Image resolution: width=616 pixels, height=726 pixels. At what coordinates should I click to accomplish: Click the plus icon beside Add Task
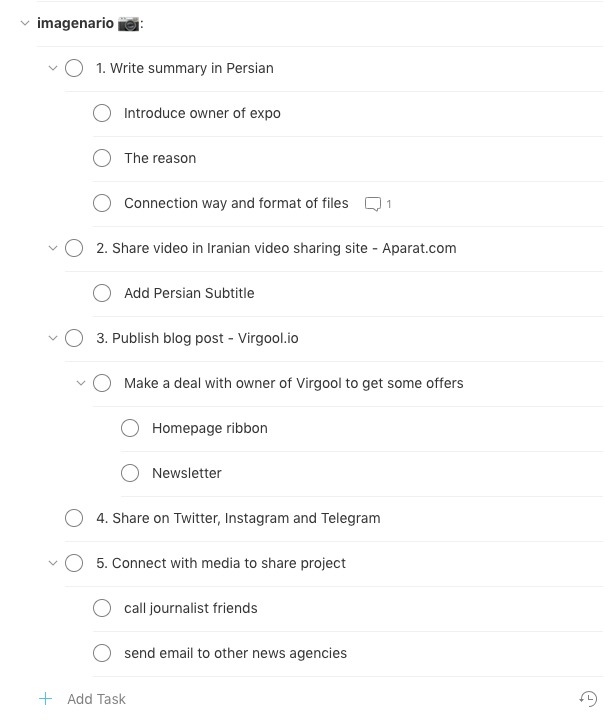(x=45, y=698)
